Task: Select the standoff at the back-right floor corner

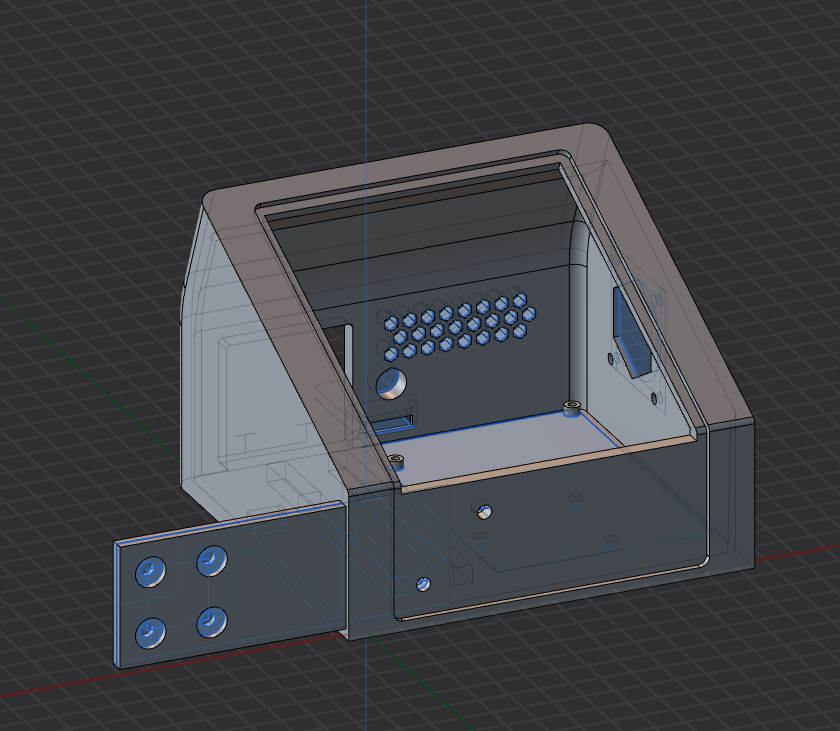Action: pos(573,408)
